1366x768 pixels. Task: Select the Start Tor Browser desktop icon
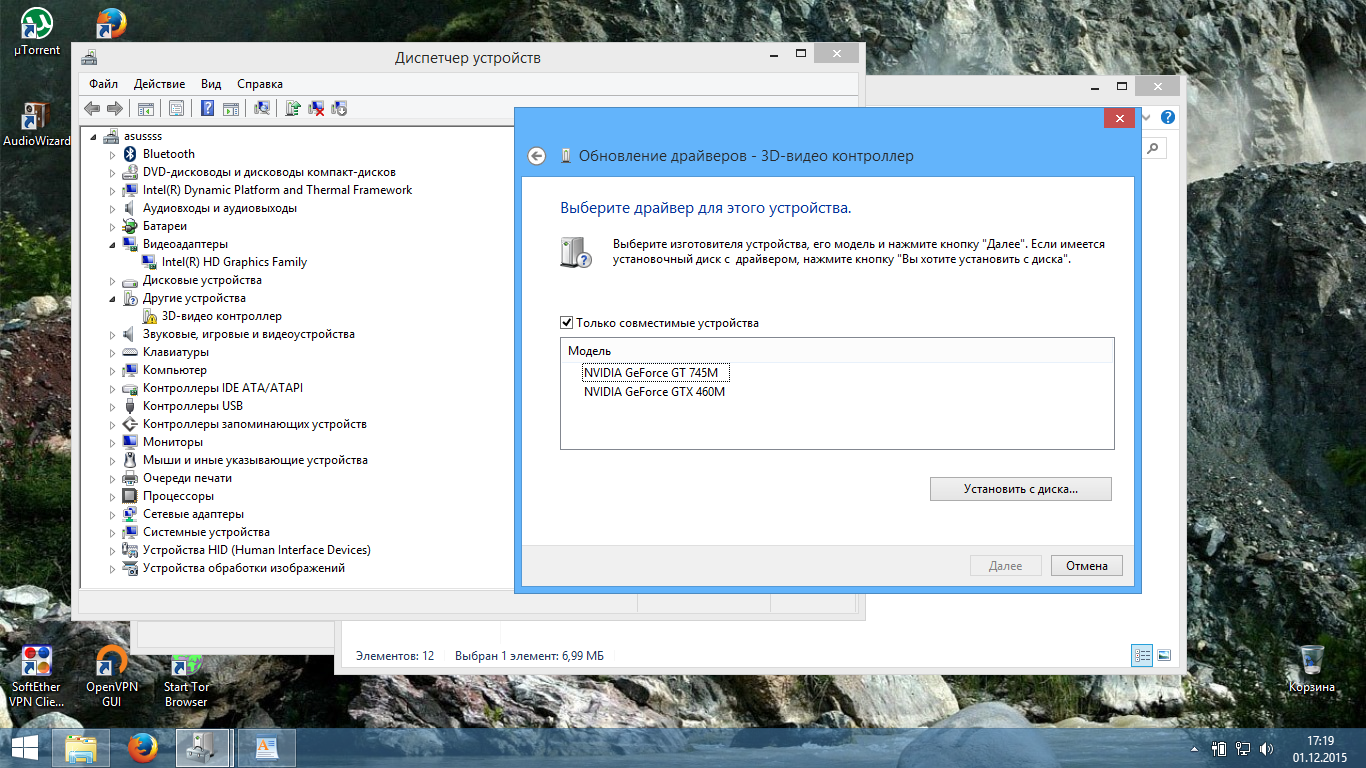coord(186,677)
